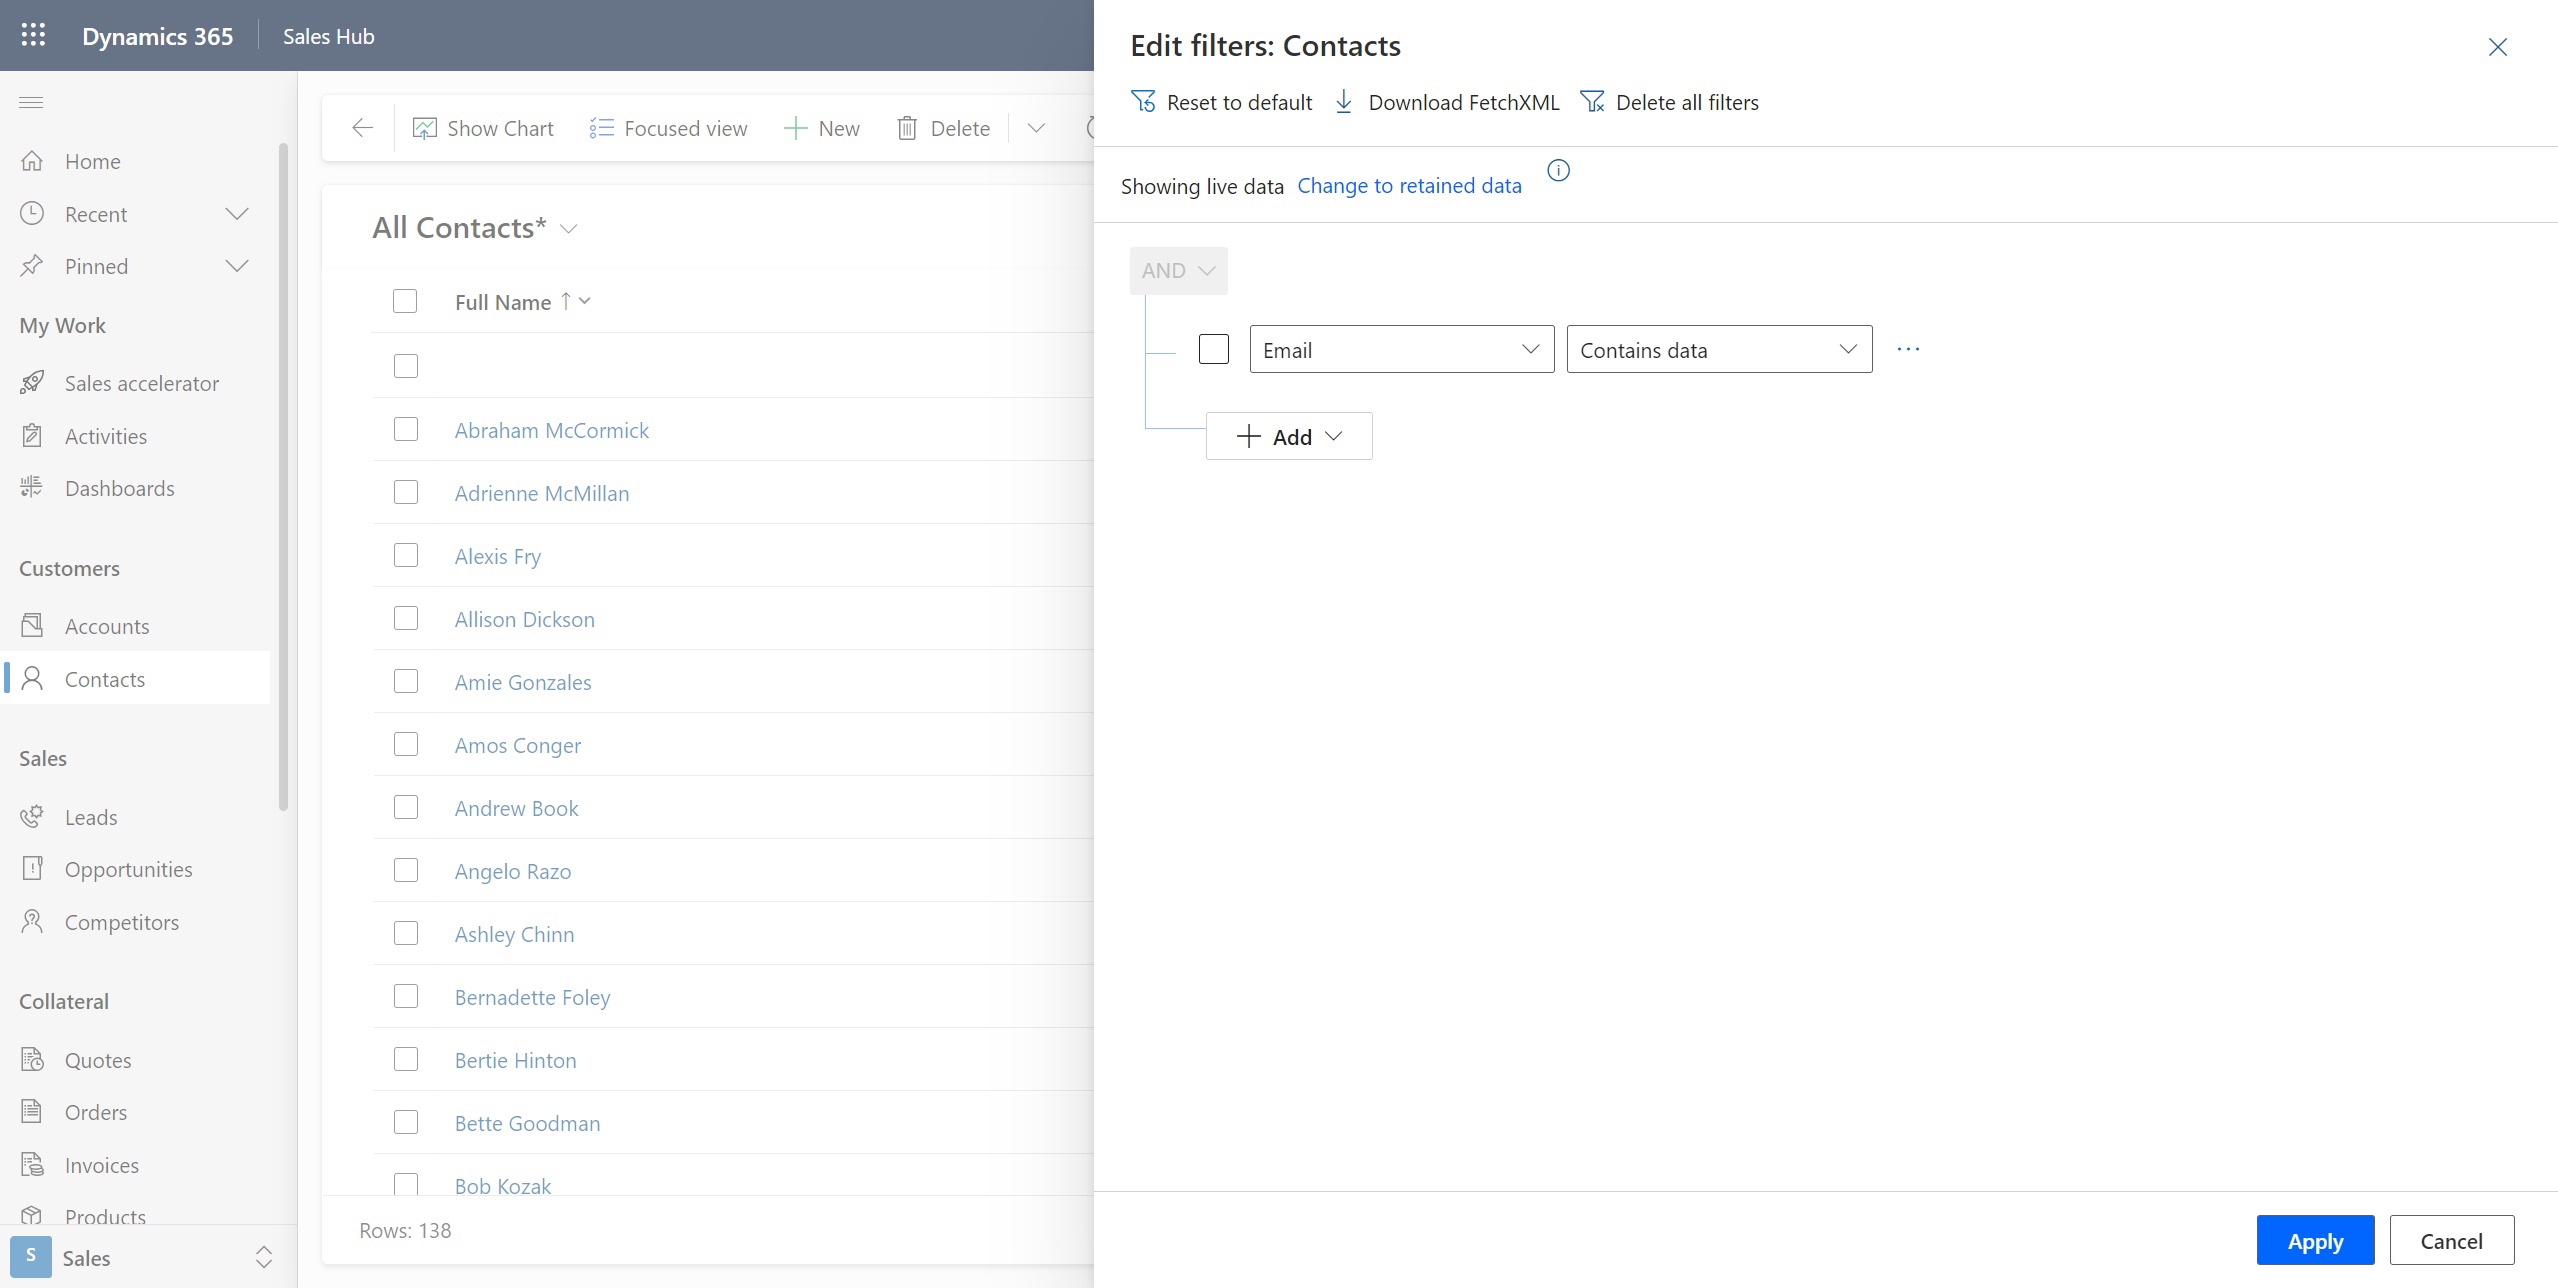Viewport: 2558px width, 1288px height.
Task: Collapse the sidebar with hamburger icon
Action: tap(31, 102)
